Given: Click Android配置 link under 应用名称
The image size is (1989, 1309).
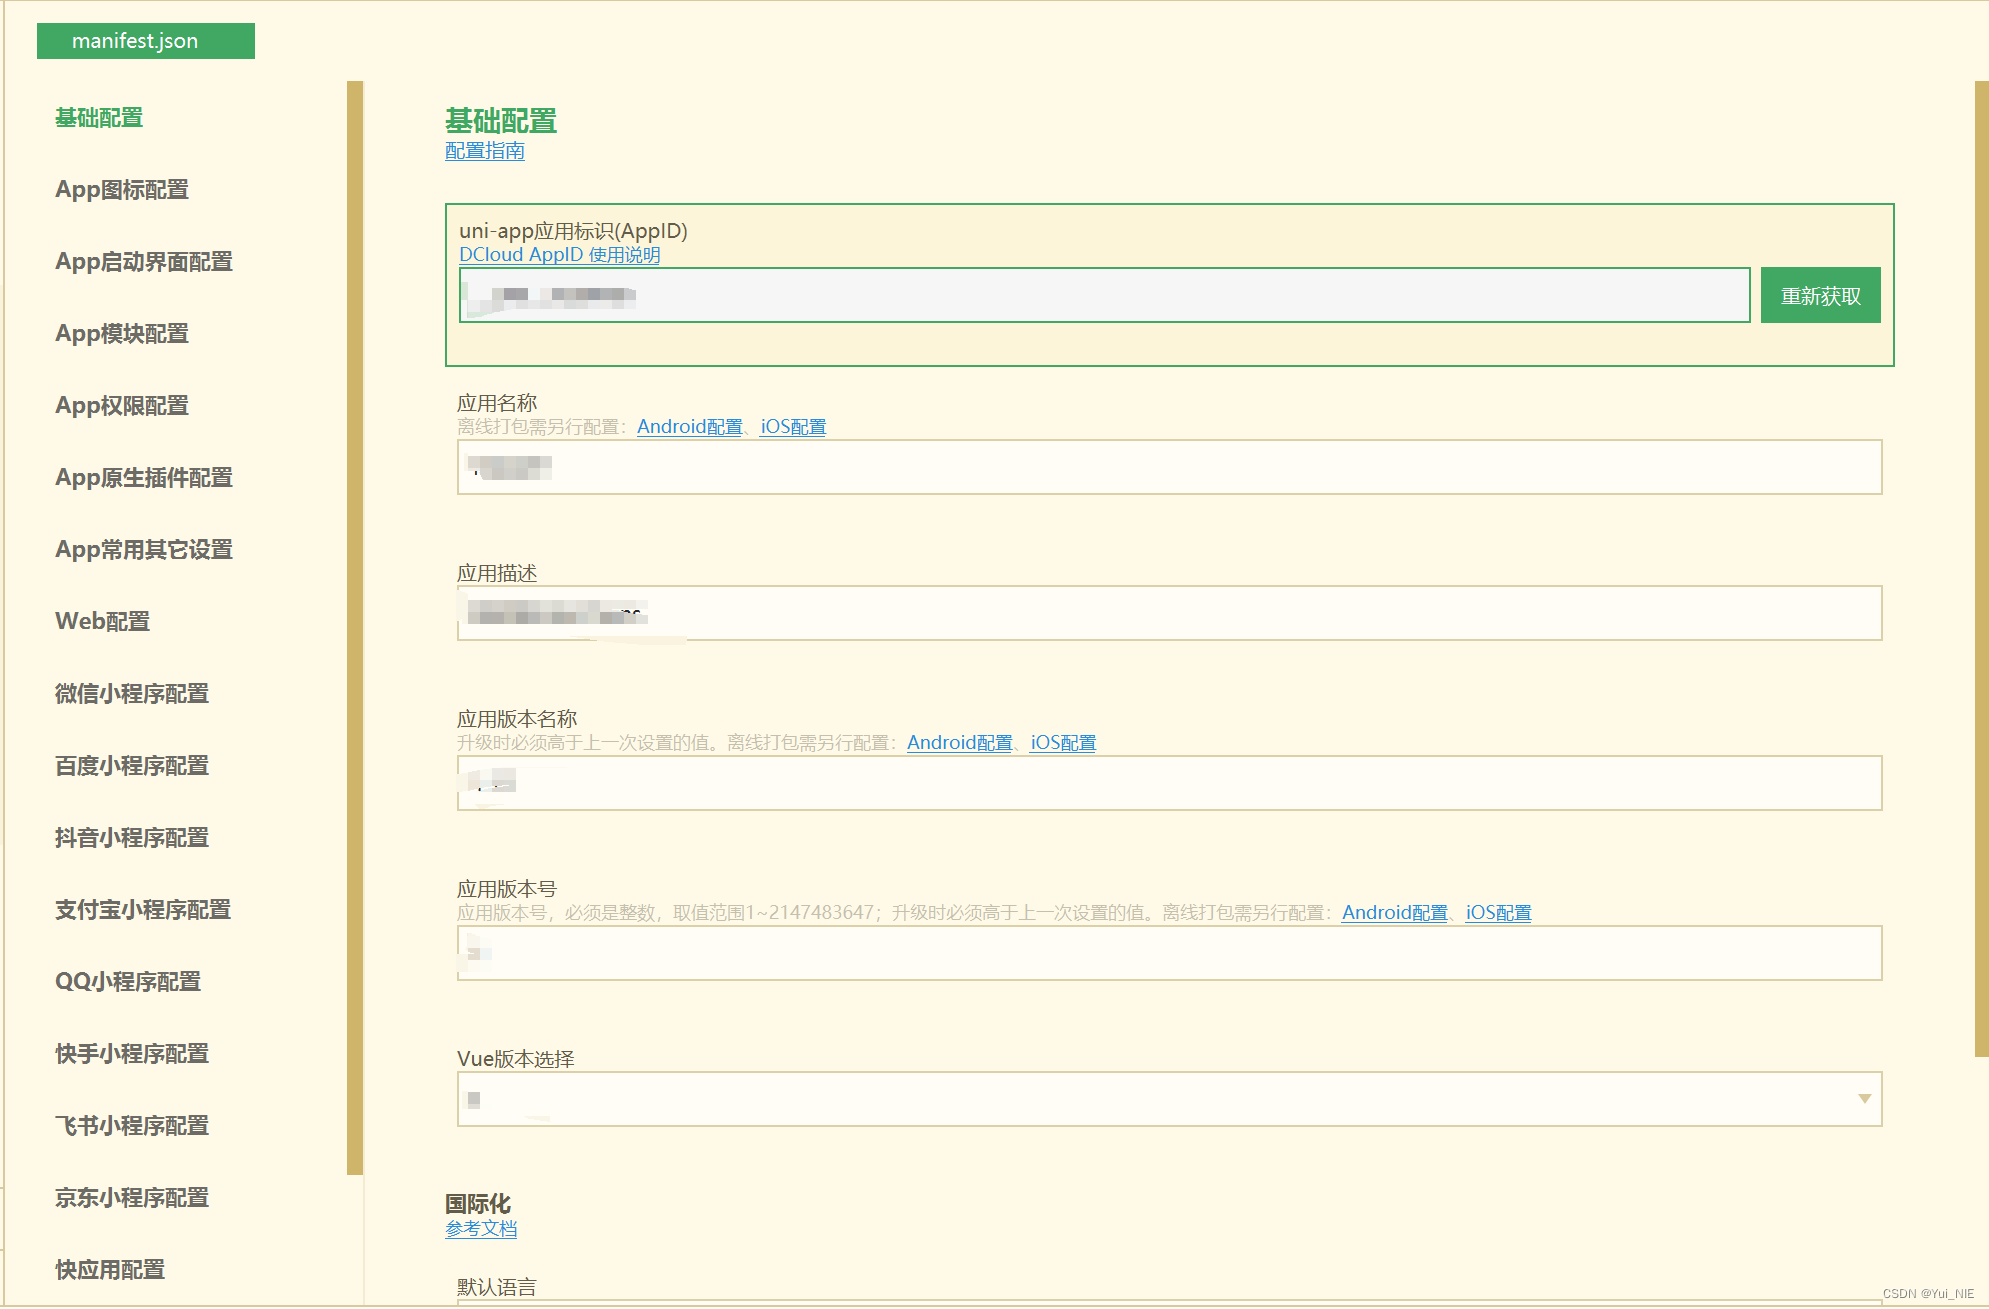Looking at the screenshot, I should (x=689, y=427).
